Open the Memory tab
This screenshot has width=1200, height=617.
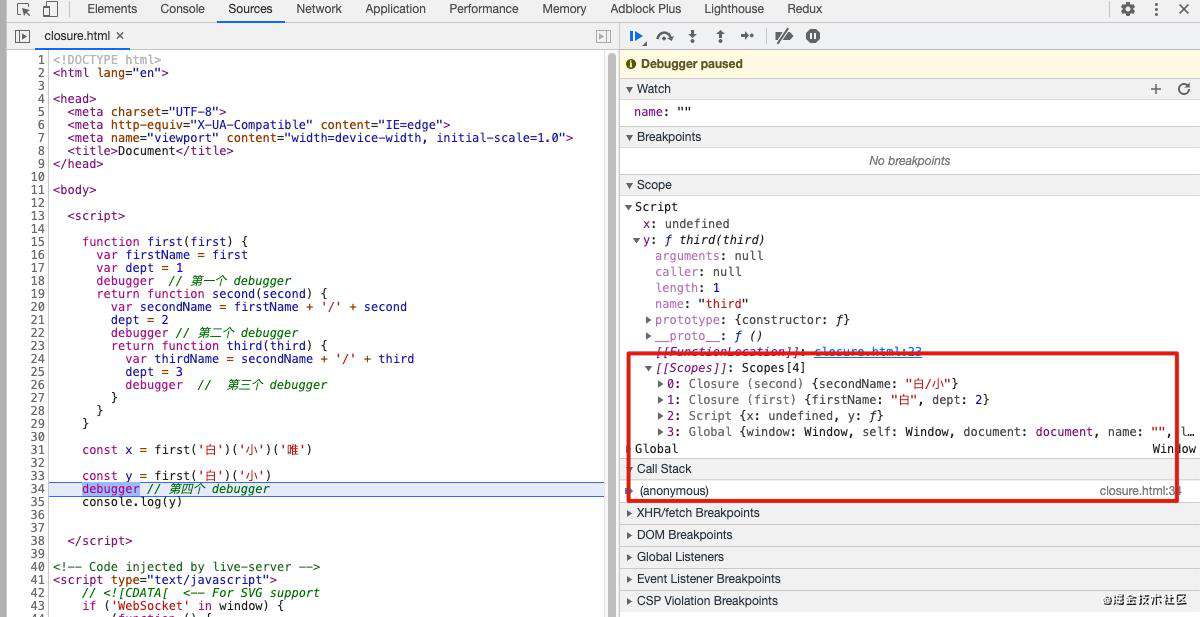(x=564, y=9)
